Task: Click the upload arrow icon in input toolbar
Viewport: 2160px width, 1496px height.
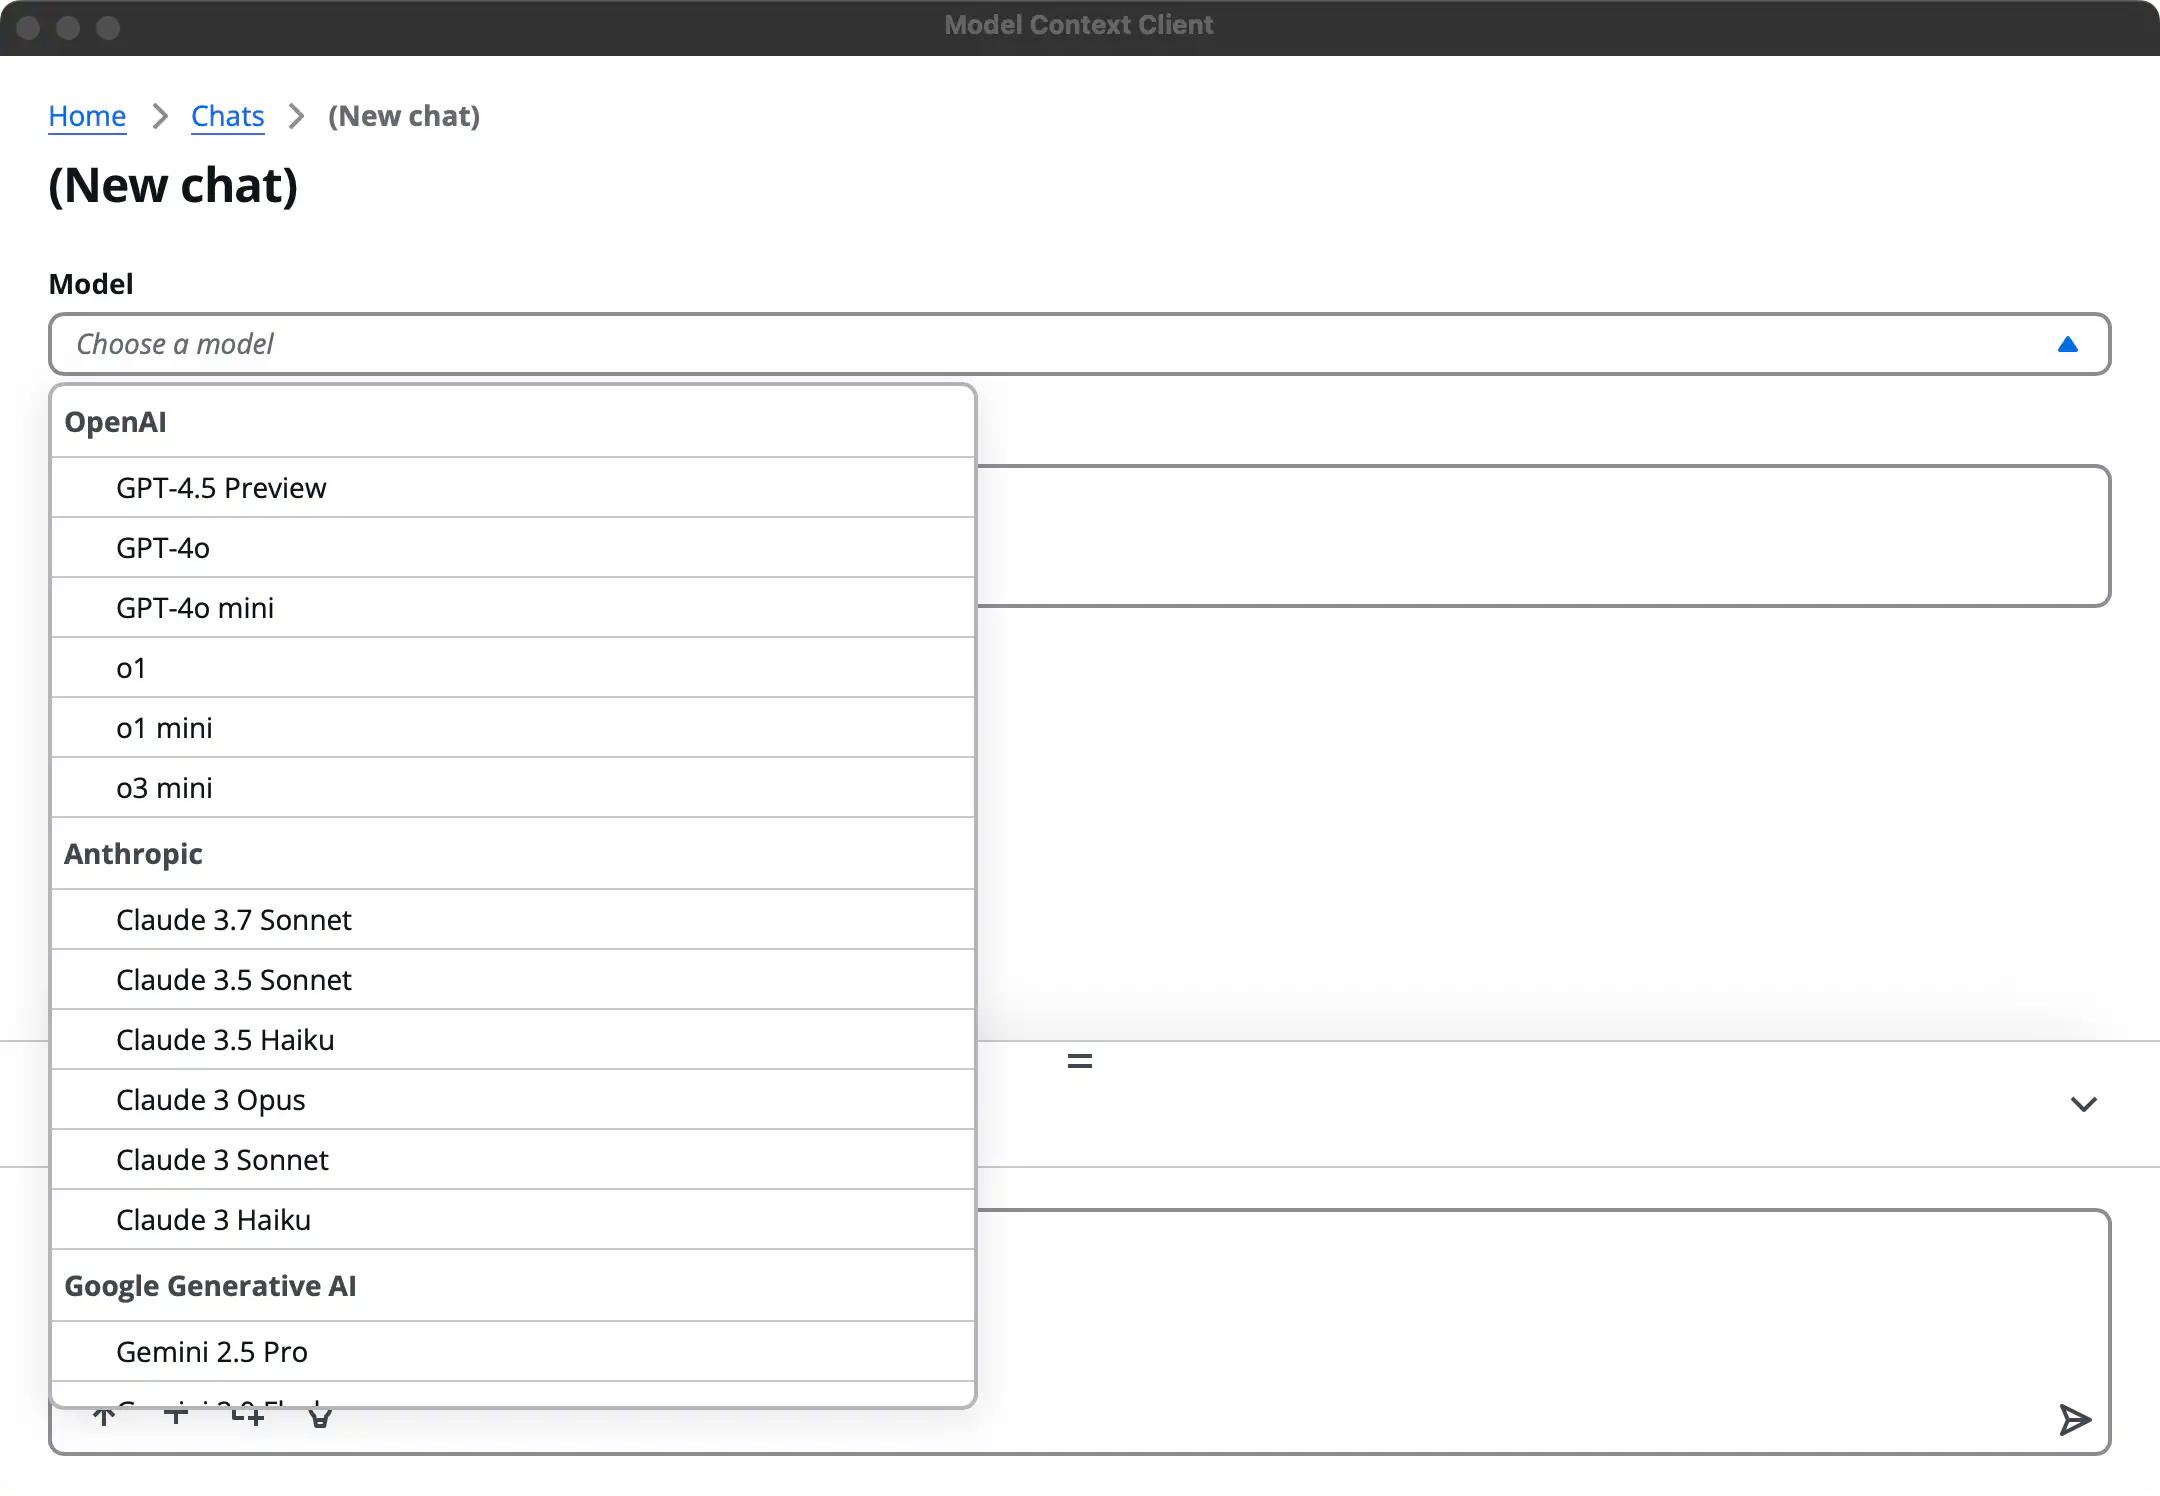Action: [x=104, y=1418]
